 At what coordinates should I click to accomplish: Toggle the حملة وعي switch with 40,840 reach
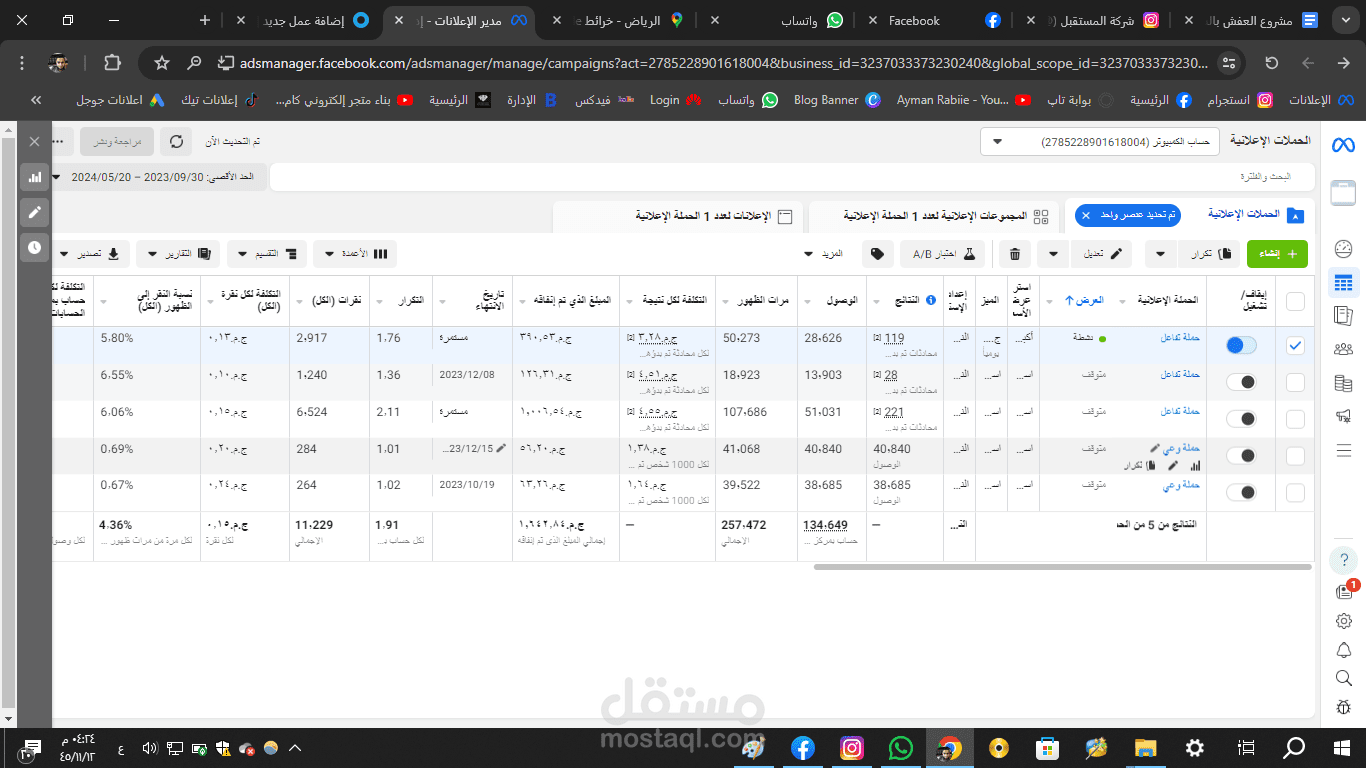tap(1241, 456)
